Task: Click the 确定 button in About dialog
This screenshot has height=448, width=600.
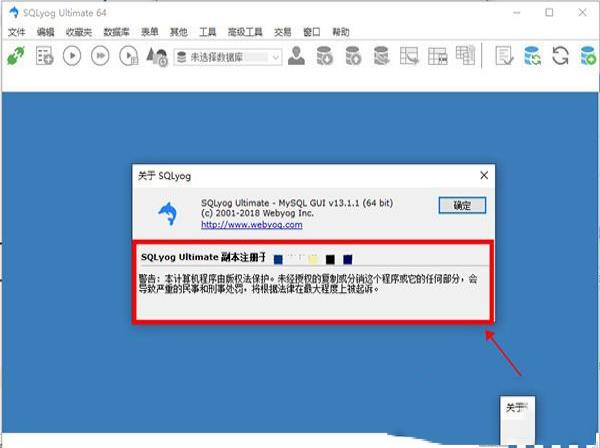Action: point(462,205)
